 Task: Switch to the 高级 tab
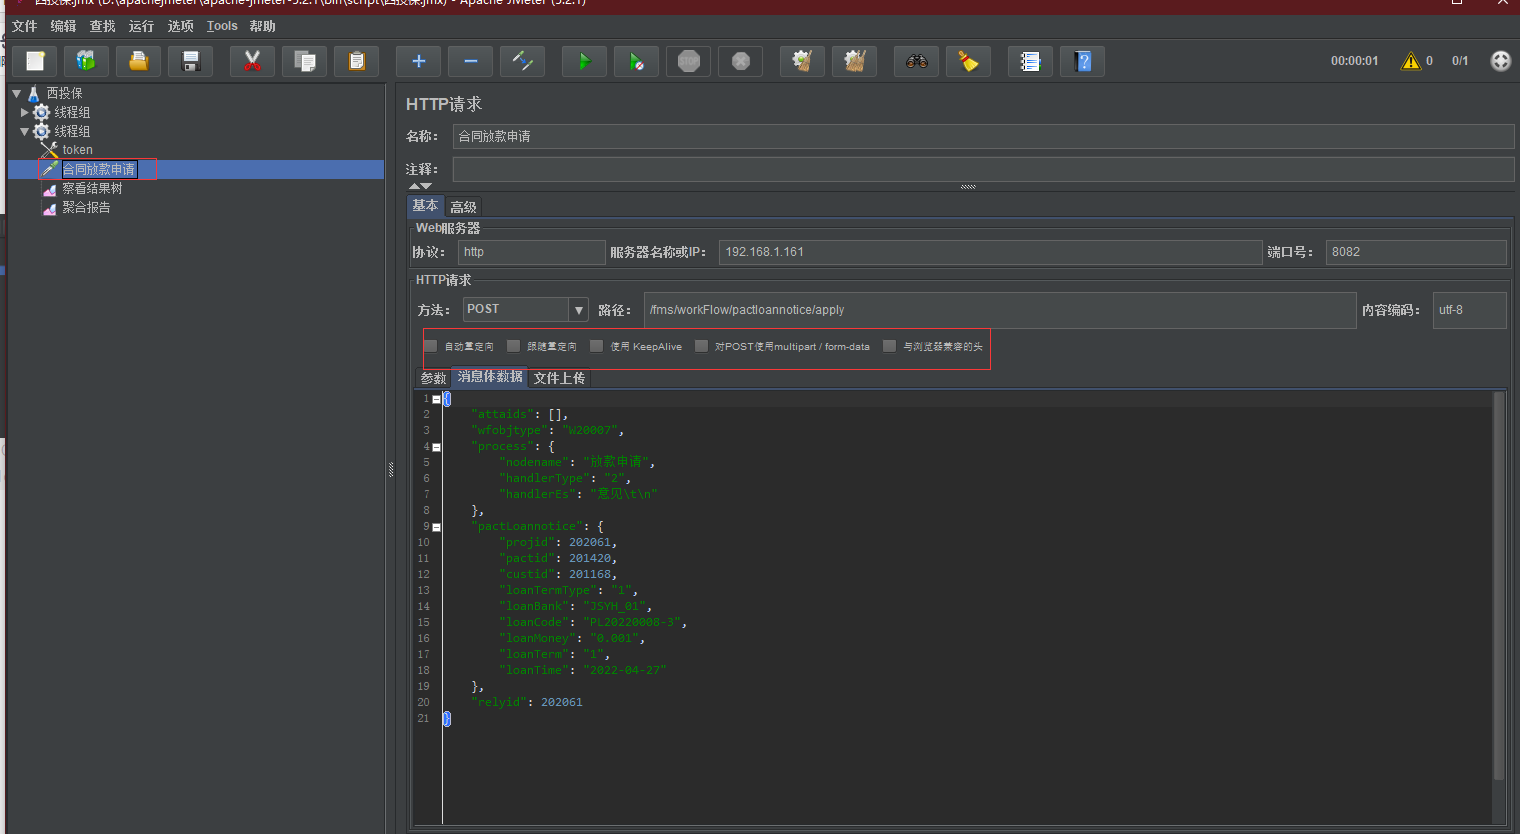463,207
